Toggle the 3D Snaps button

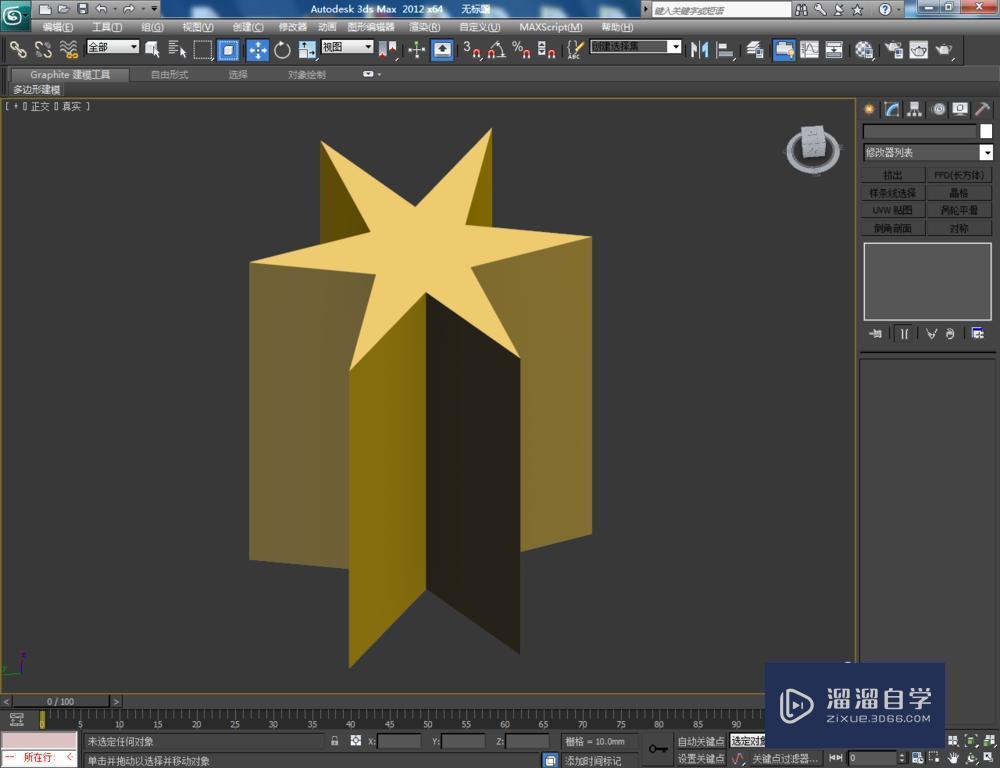[x=472, y=49]
